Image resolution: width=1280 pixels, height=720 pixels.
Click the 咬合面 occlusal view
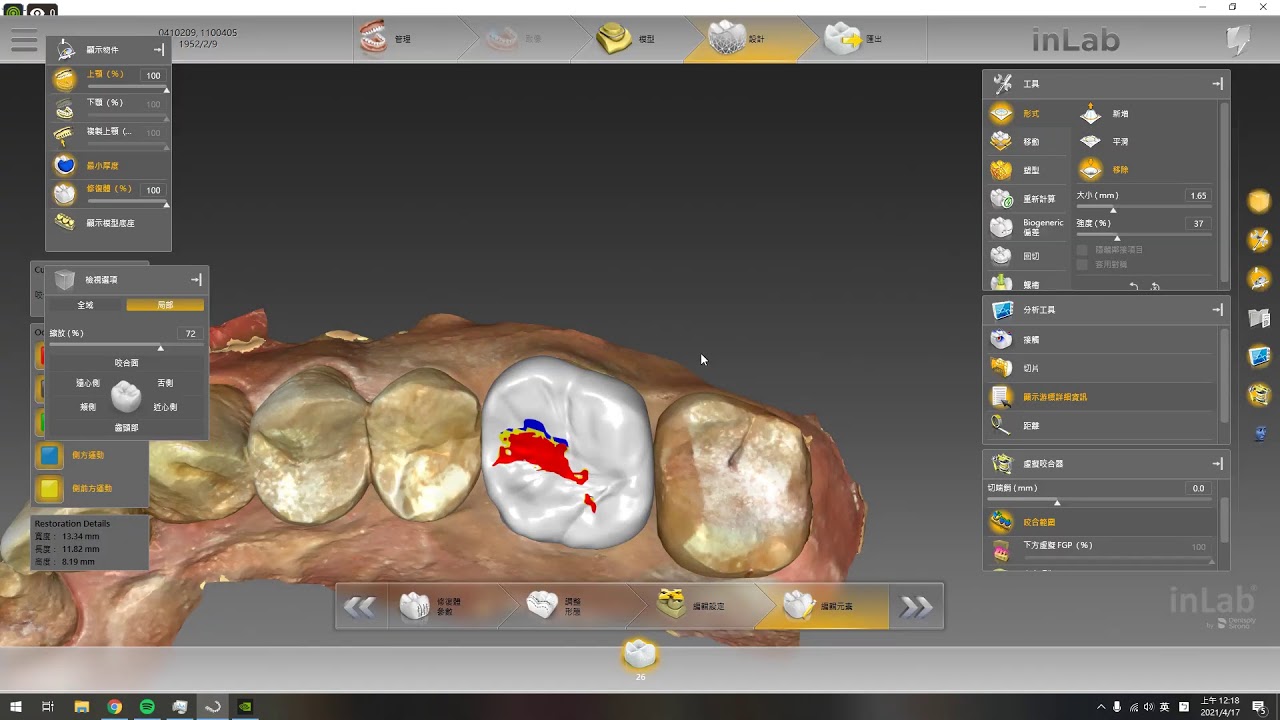click(x=127, y=363)
